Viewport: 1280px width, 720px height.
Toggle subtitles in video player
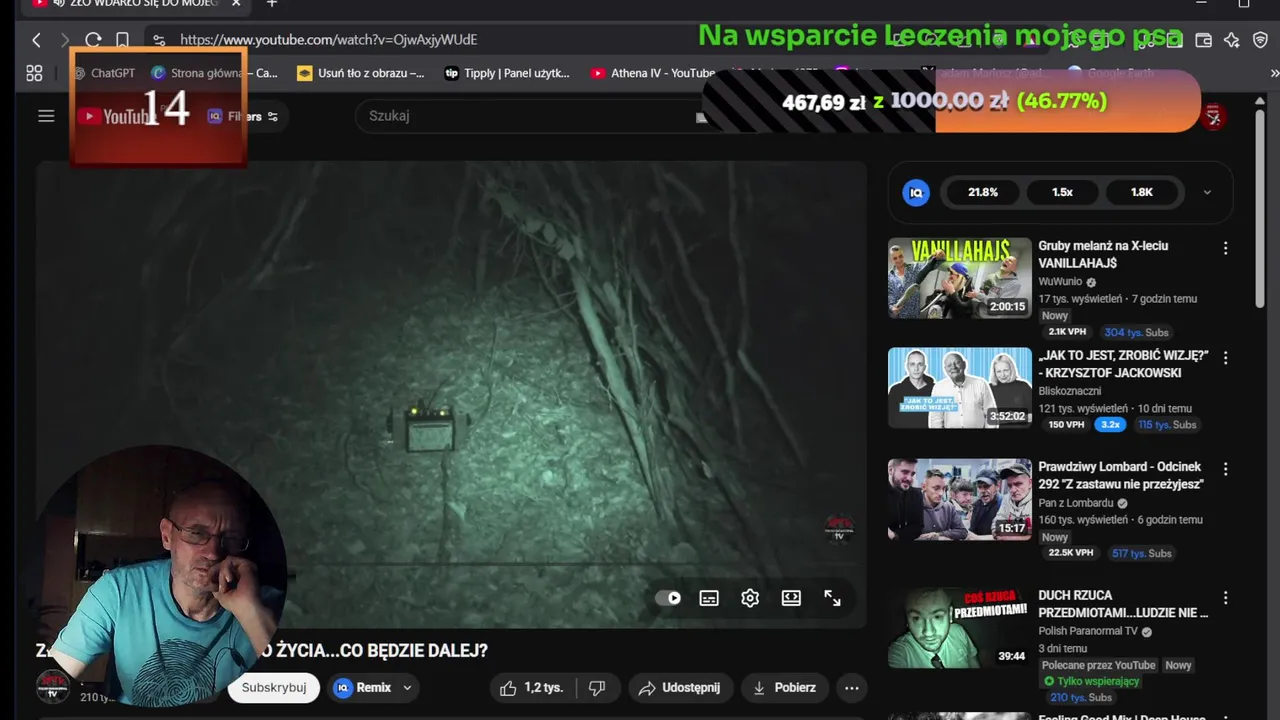[709, 598]
